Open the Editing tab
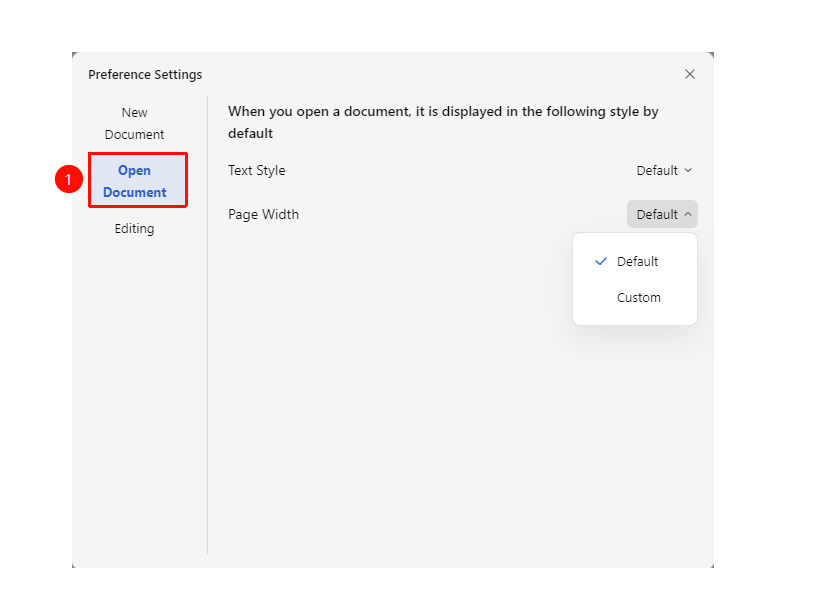 pos(134,229)
